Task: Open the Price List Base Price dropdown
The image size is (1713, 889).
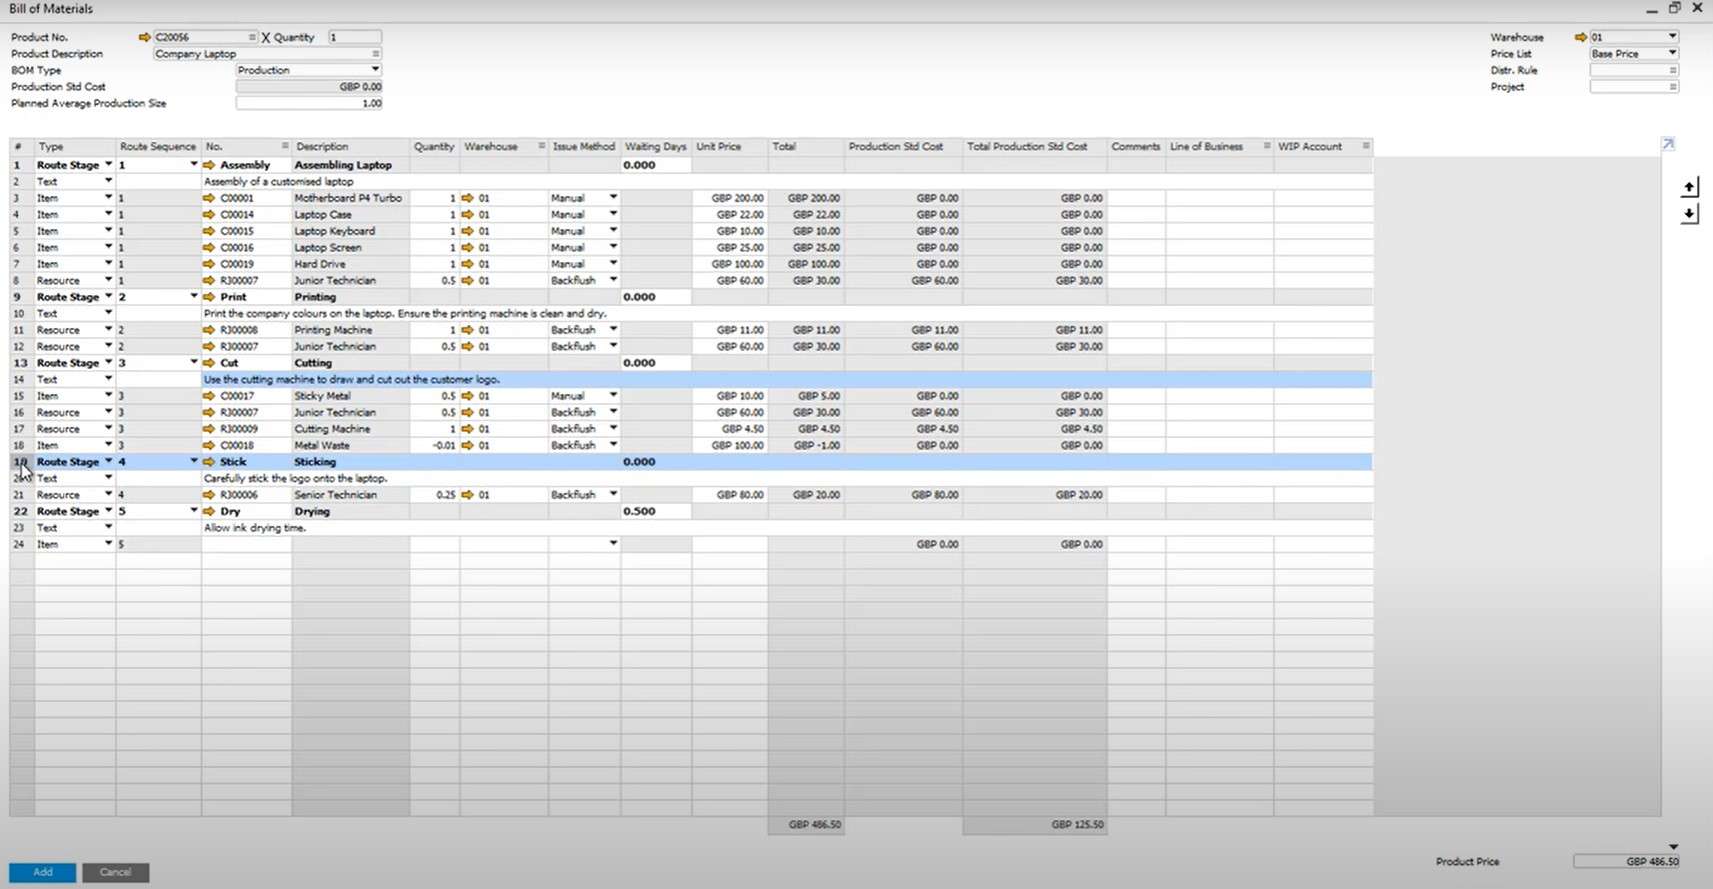Action: pyautogui.click(x=1672, y=53)
